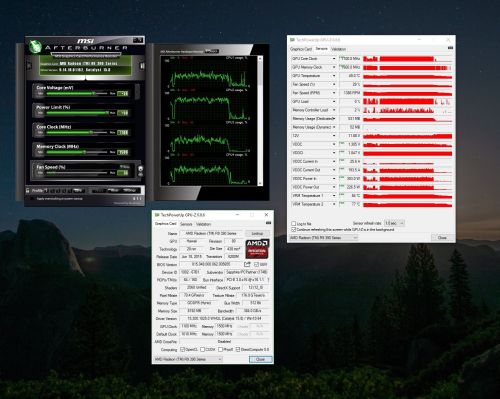Click Afterburner Reset button

pos(113,190)
